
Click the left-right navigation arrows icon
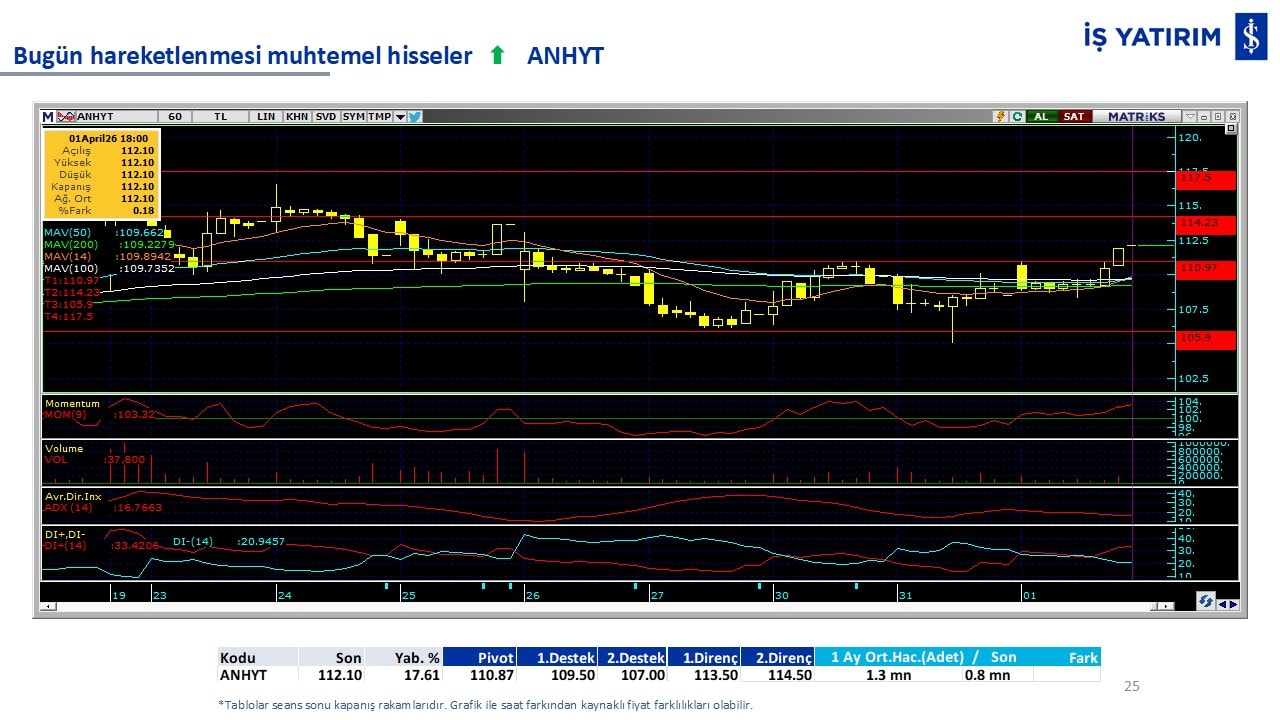pyautogui.click(x=1227, y=603)
